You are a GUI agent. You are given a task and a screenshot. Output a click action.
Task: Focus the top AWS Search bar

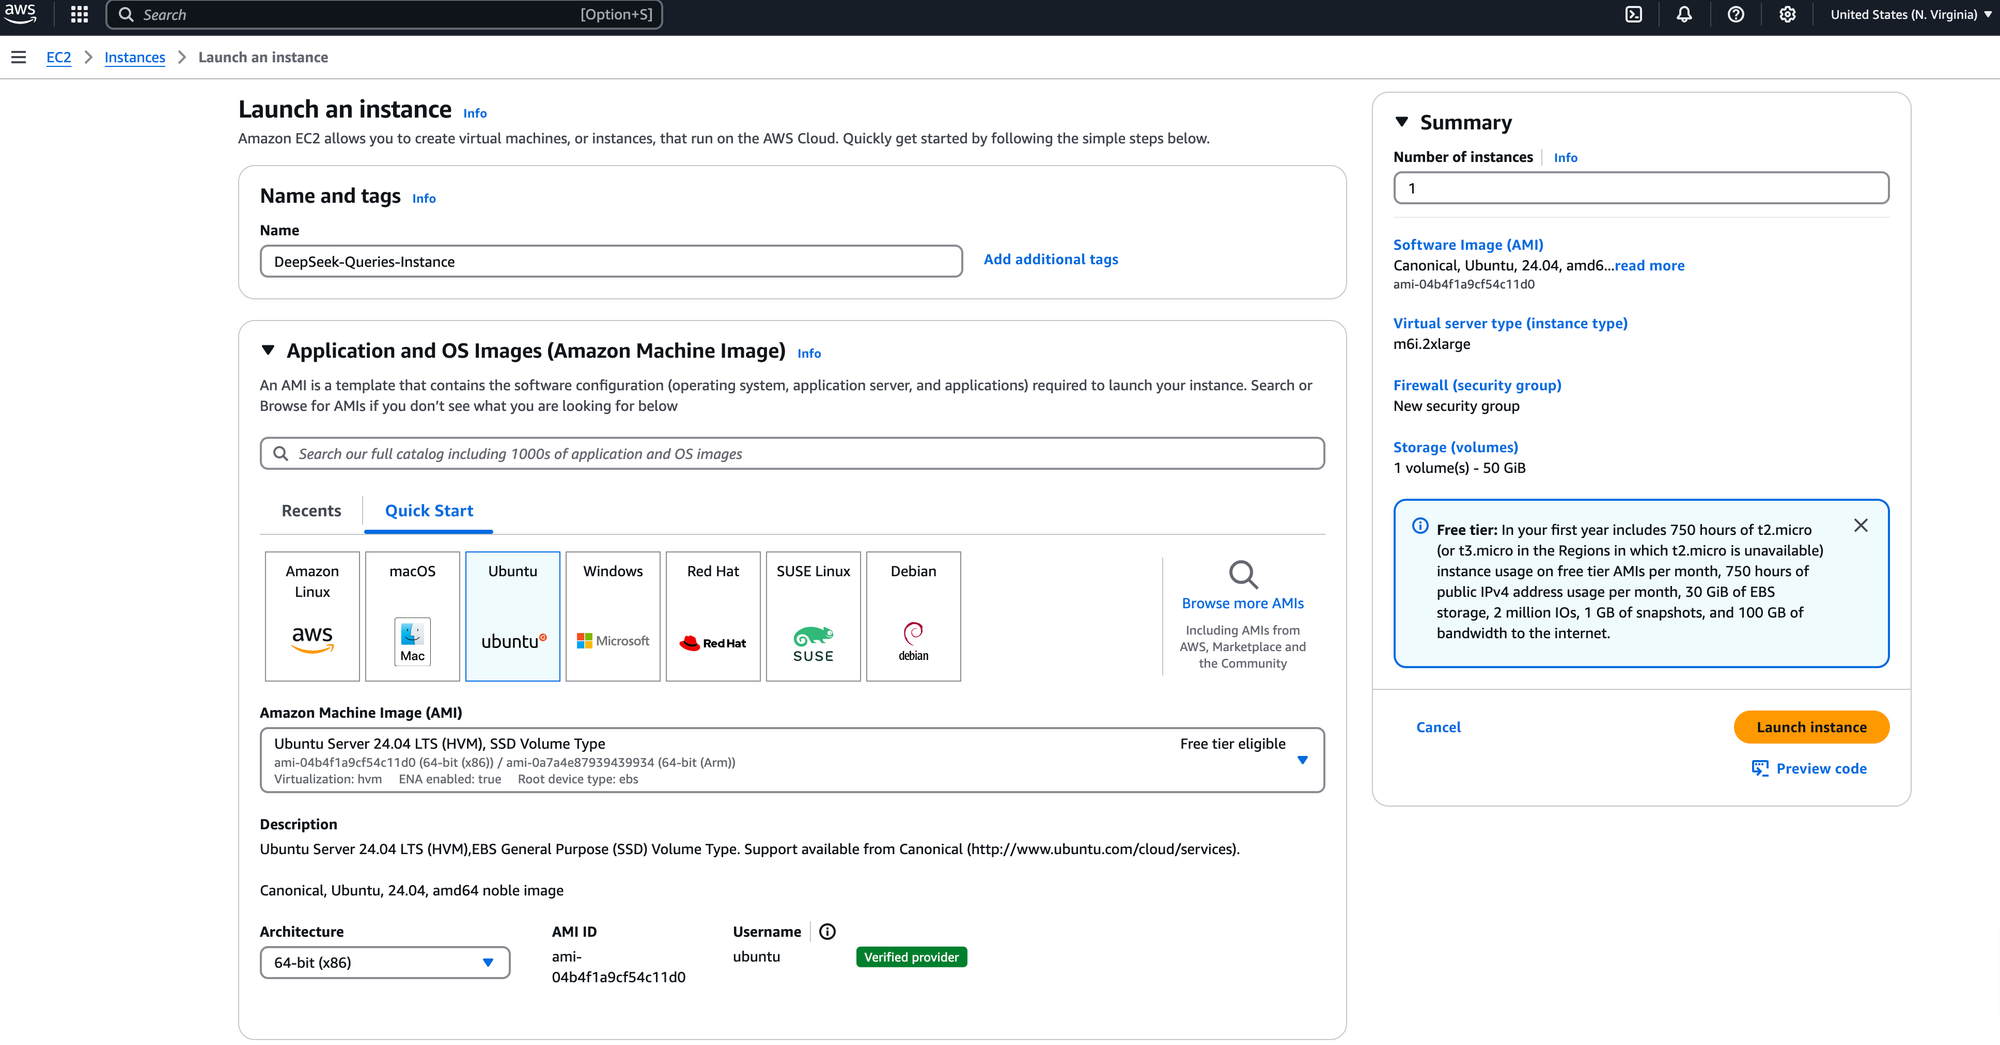tap(384, 14)
